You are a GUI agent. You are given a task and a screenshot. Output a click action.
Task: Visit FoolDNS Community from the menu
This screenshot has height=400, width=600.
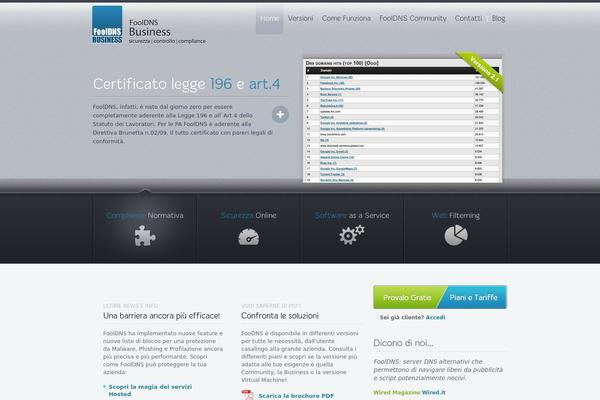coord(413,18)
